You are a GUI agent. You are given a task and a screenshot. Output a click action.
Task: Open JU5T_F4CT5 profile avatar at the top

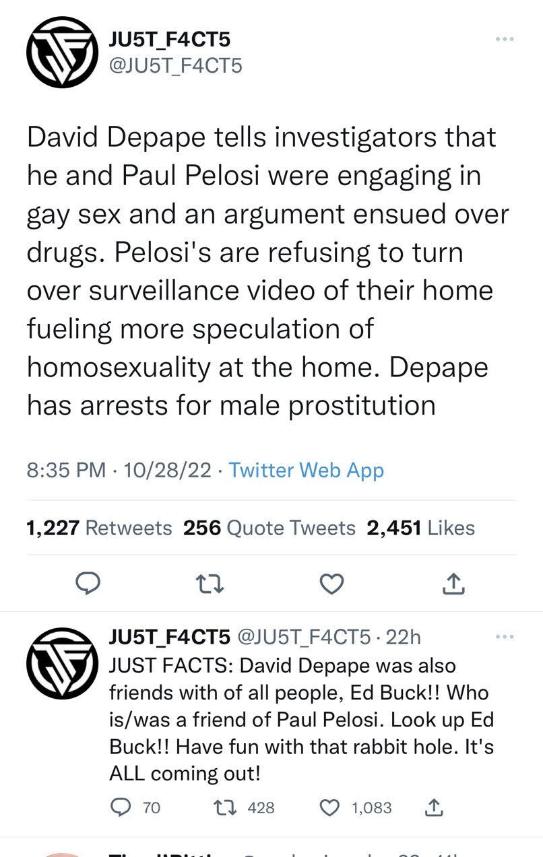[62, 52]
